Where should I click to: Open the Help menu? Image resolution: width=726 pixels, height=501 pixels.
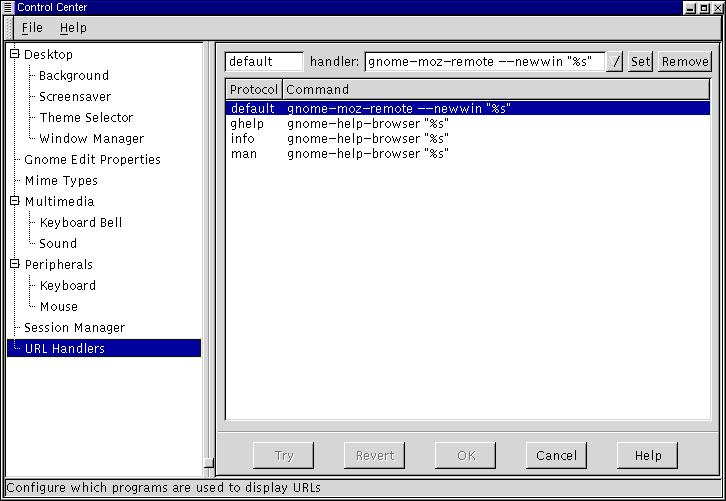click(73, 28)
